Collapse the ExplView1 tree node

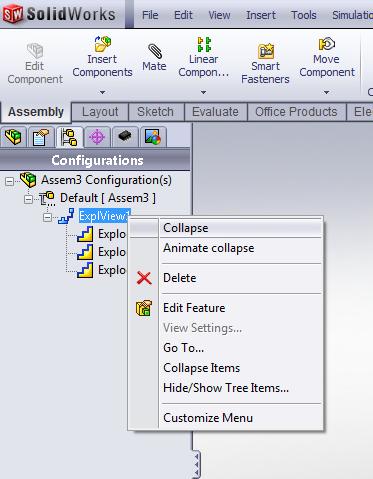tap(48, 217)
